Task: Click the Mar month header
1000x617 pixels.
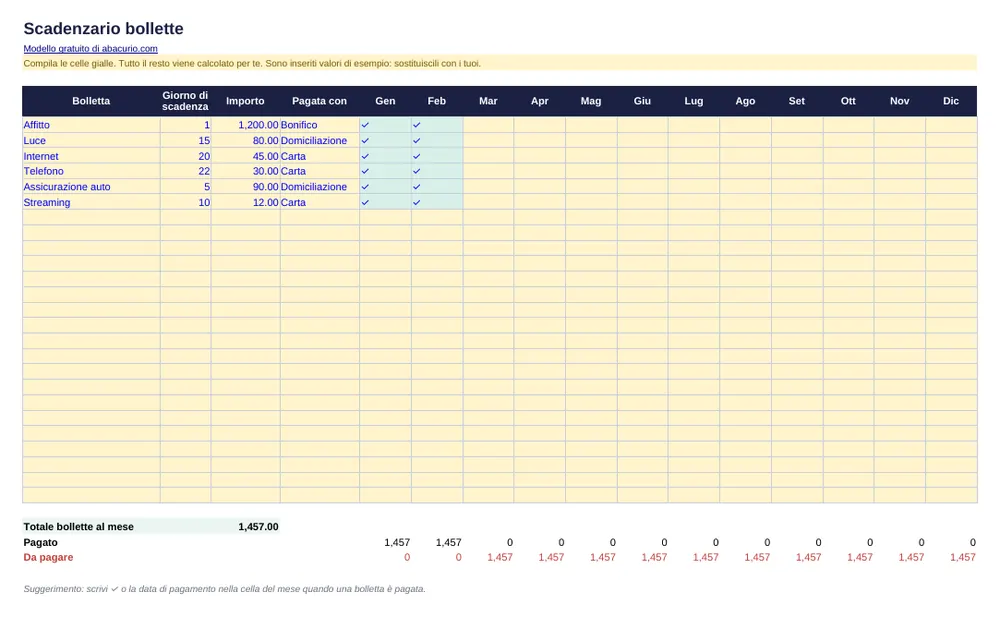Action: pyautogui.click(x=489, y=101)
